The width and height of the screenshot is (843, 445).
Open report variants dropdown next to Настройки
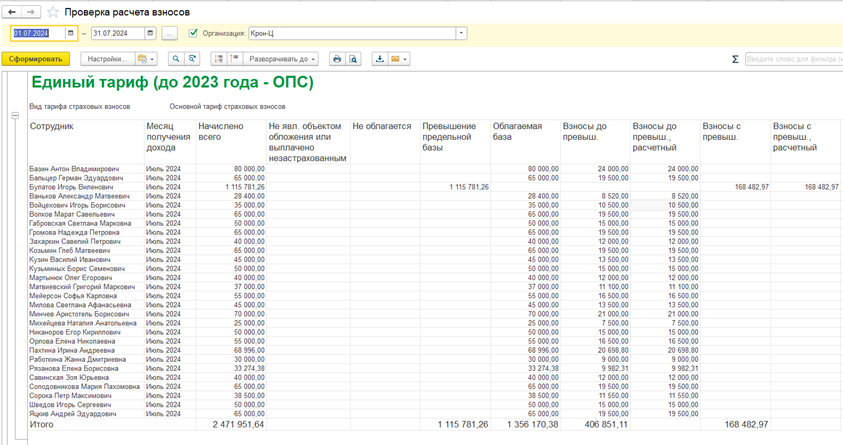(146, 59)
